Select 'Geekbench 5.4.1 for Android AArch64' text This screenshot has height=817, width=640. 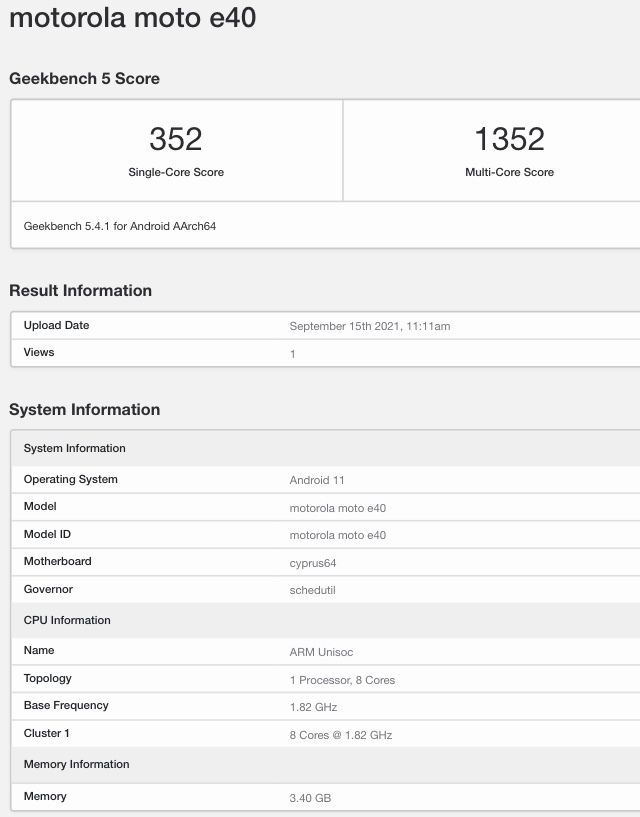tap(120, 226)
